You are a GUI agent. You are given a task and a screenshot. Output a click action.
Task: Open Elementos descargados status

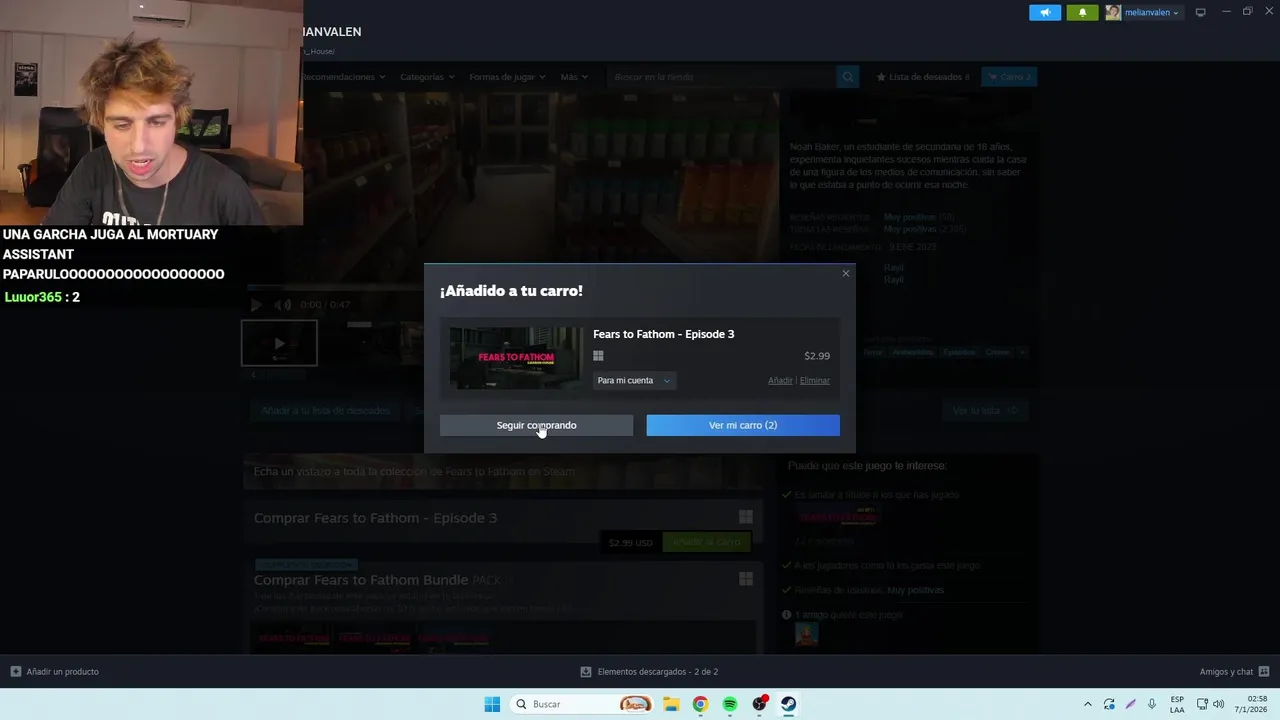649,672
